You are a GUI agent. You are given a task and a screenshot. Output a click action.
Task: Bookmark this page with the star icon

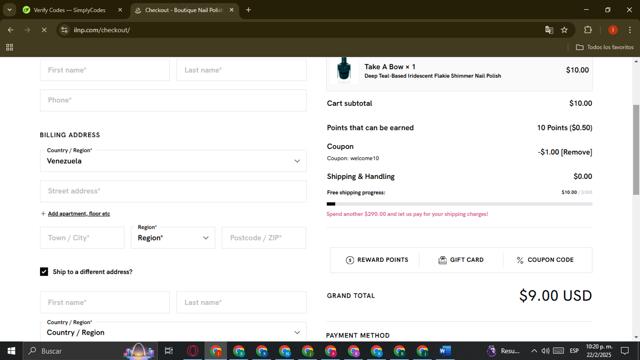coord(564,30)
